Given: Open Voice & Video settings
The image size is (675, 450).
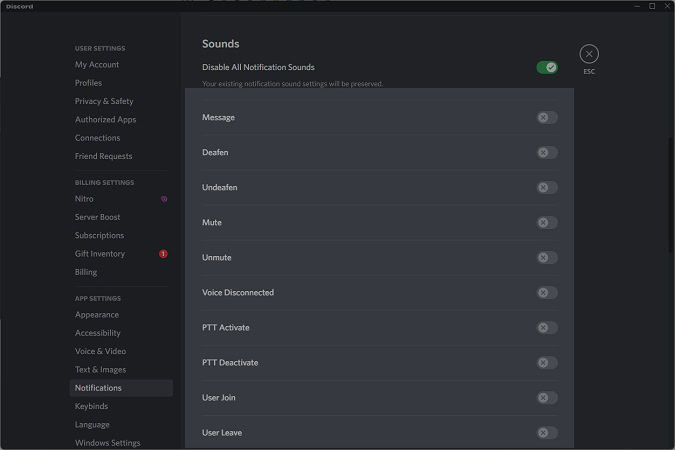Looking at the screenshot, I should 100,351.
